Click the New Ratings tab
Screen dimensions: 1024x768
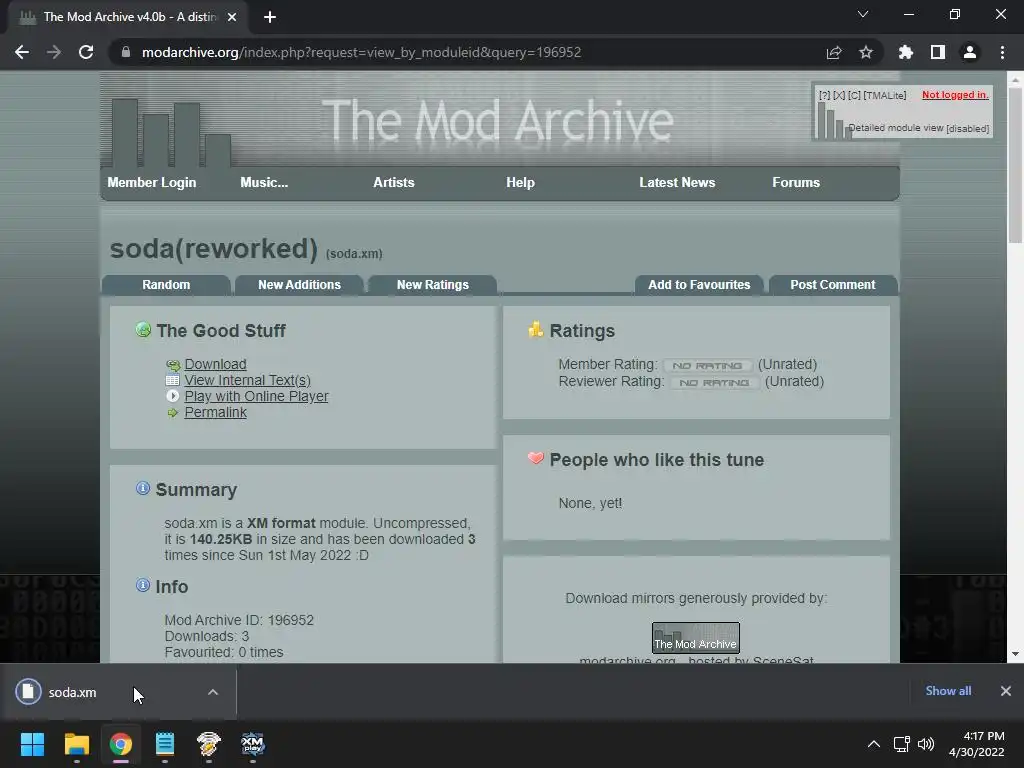click(433, 285)
